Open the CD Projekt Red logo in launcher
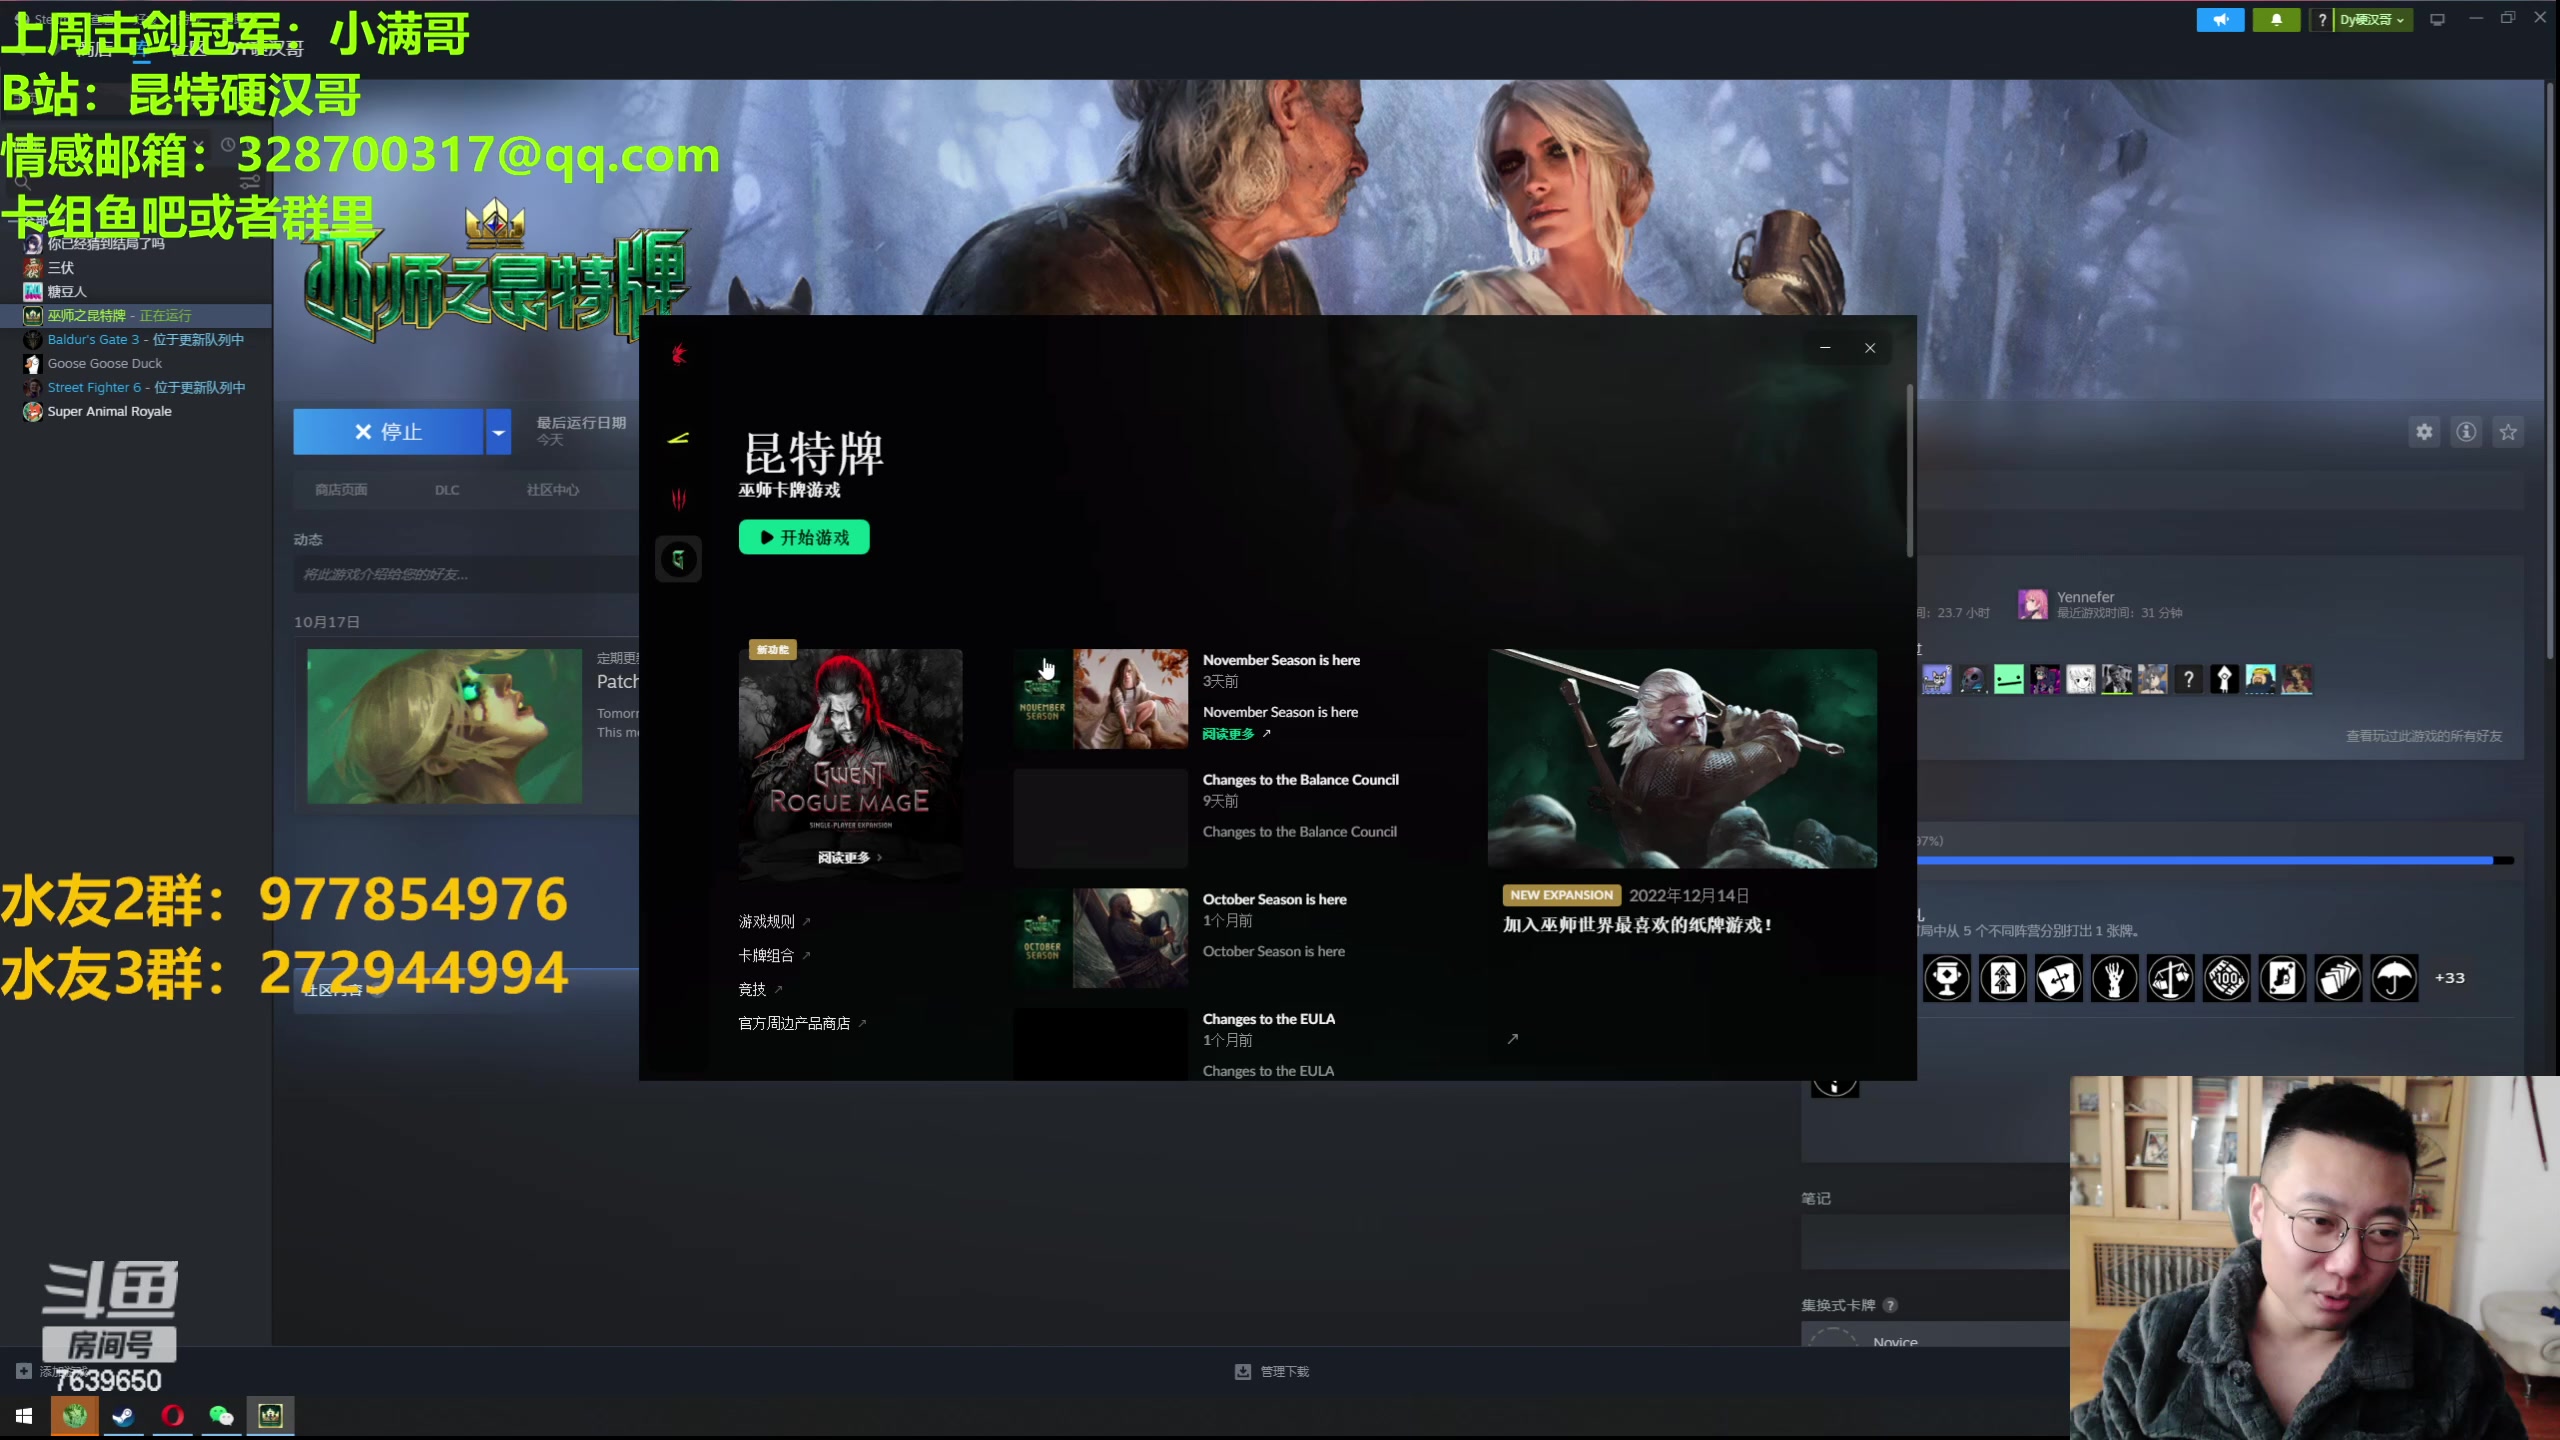Image resolution: width=2560 pixels, height=1440 pixels. pyautogui.click(x=679, y=353)
